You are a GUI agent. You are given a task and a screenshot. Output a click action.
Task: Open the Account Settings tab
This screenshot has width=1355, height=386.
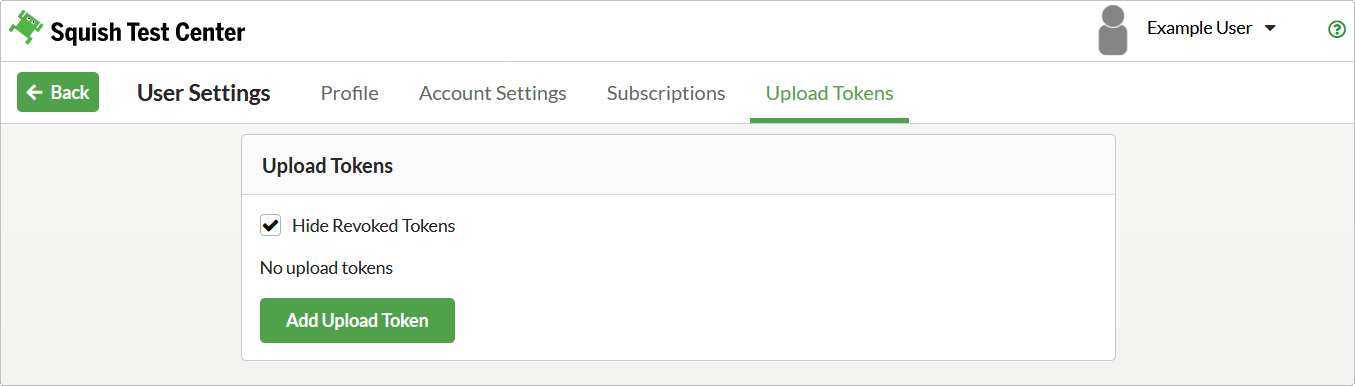pyautogui.click(x=492, y=93)
